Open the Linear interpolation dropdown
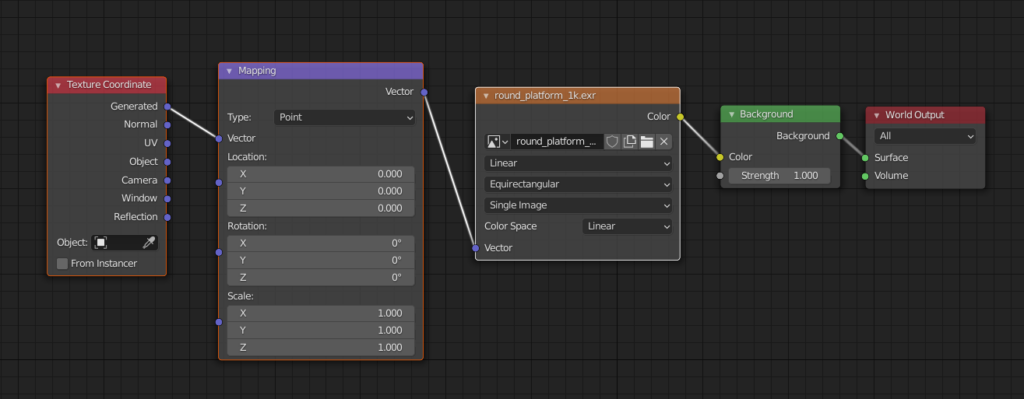 (x=578, y=163)
